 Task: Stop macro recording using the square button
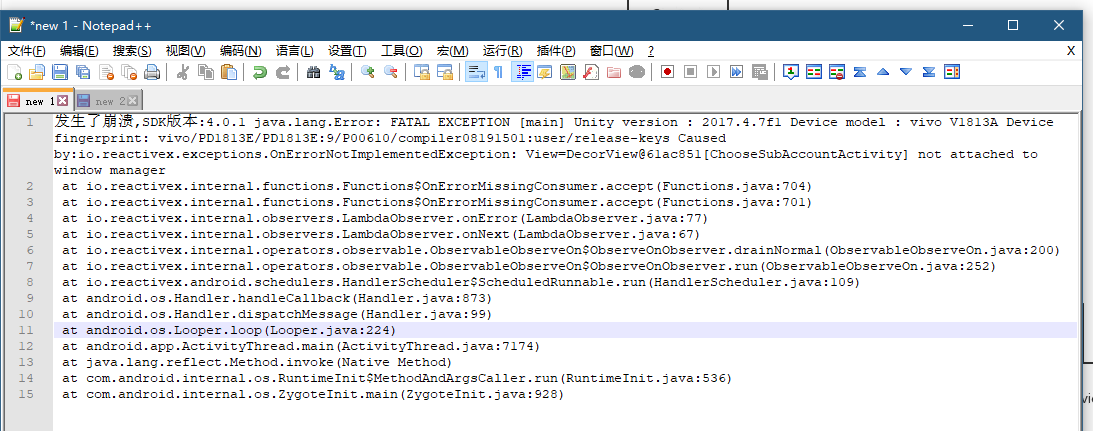[690, 72]
